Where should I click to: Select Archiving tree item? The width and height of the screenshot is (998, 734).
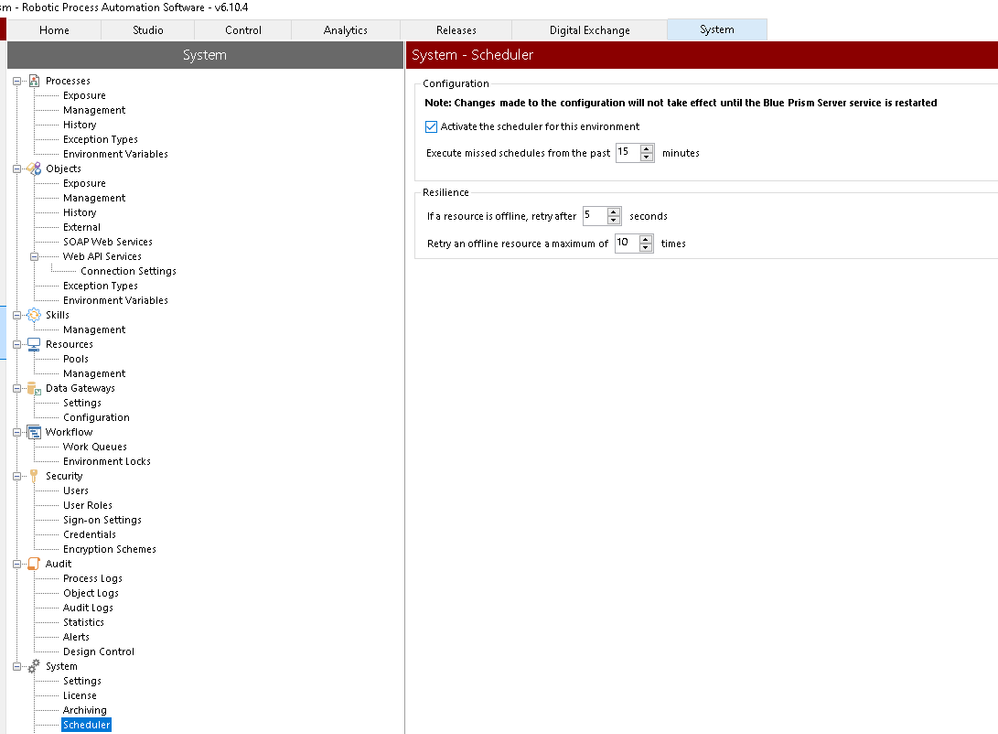(85, 710)
